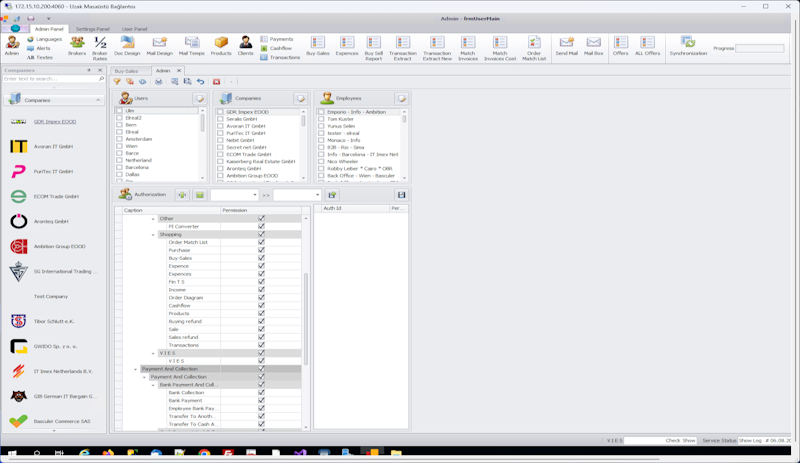Open the Mail Design tool
This screenshot has width=800, height=463.
pos(159,45)
